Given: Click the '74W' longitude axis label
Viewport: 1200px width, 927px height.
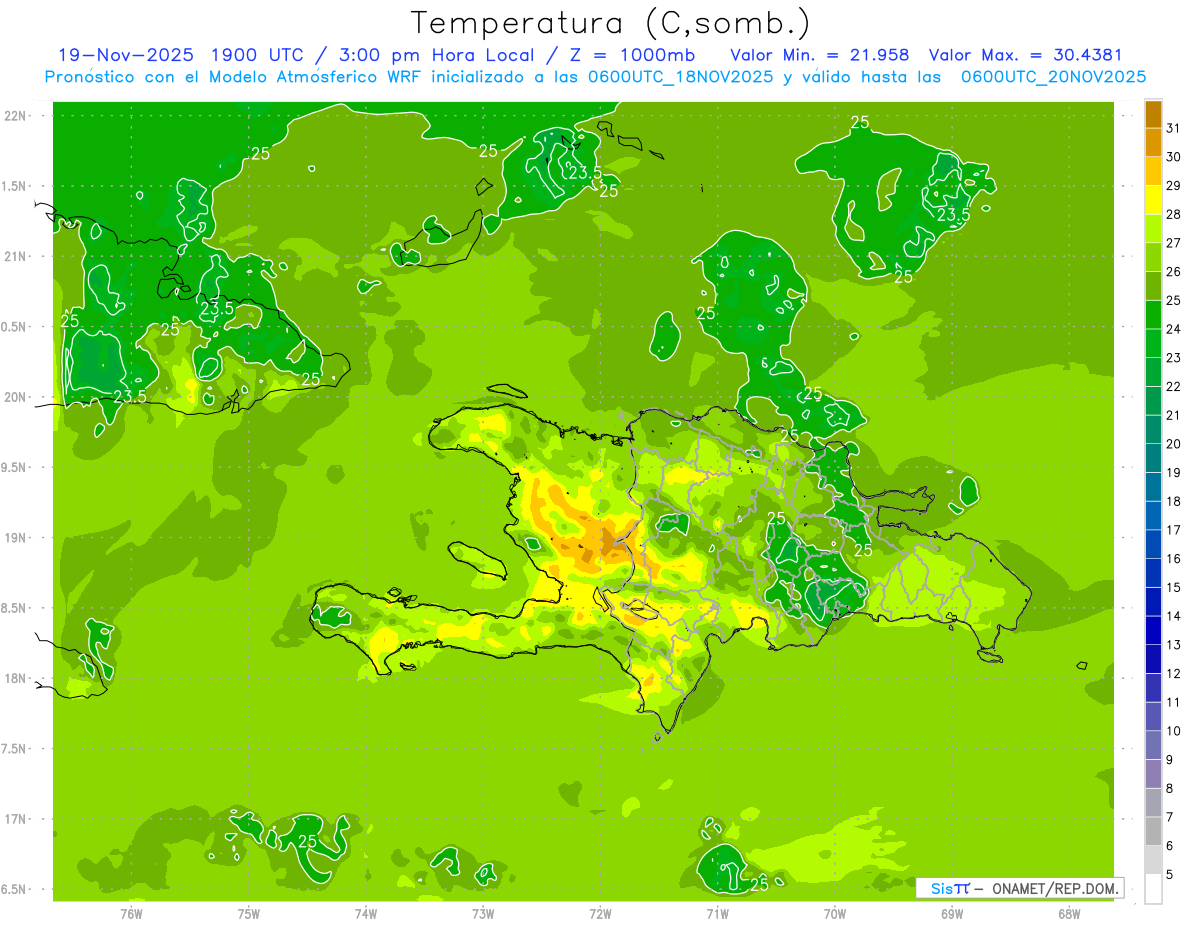Looking at the screenshot, I should pos(366,913).
